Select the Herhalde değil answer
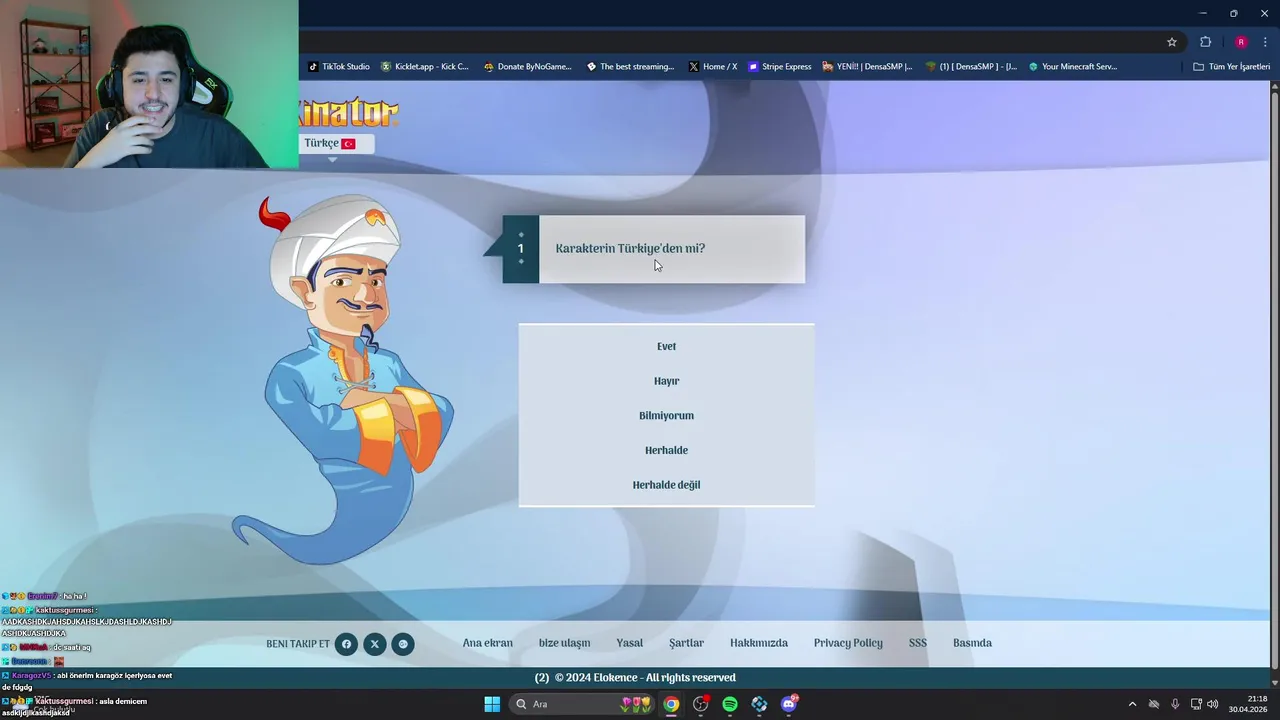1280x720 pixels. click(x=666, y=485)
